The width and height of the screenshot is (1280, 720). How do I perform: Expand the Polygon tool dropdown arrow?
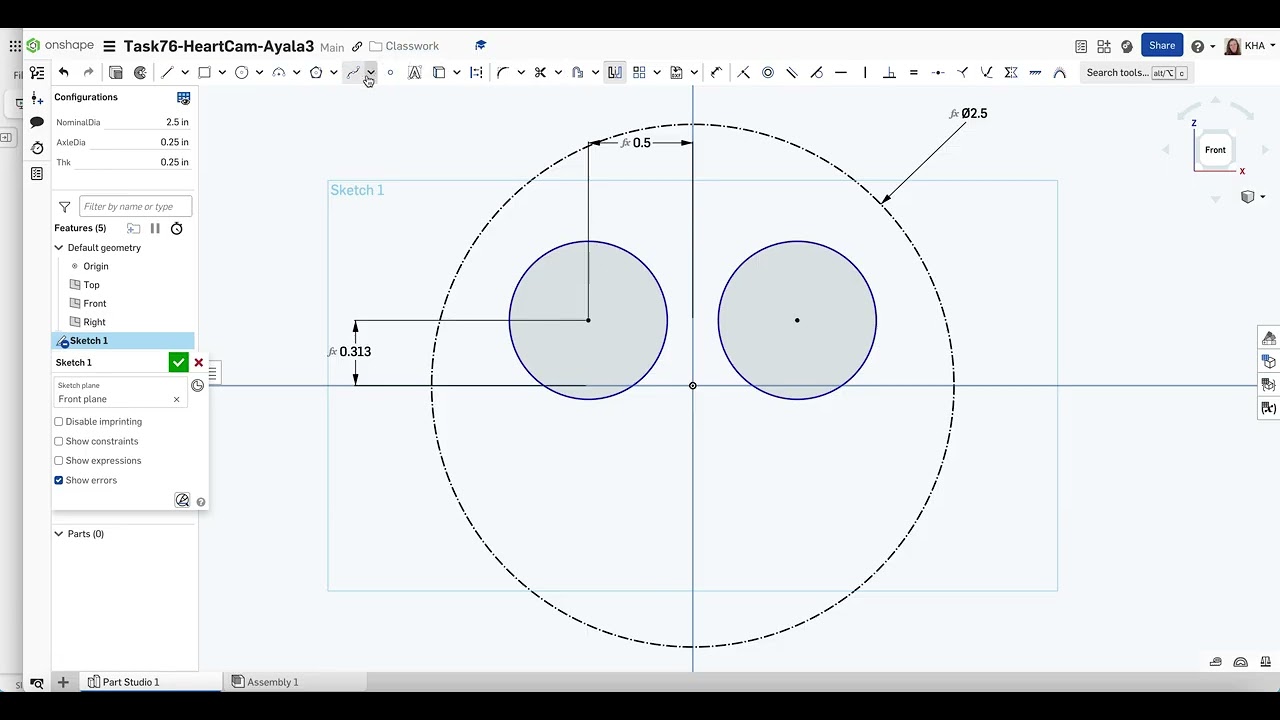333,72
